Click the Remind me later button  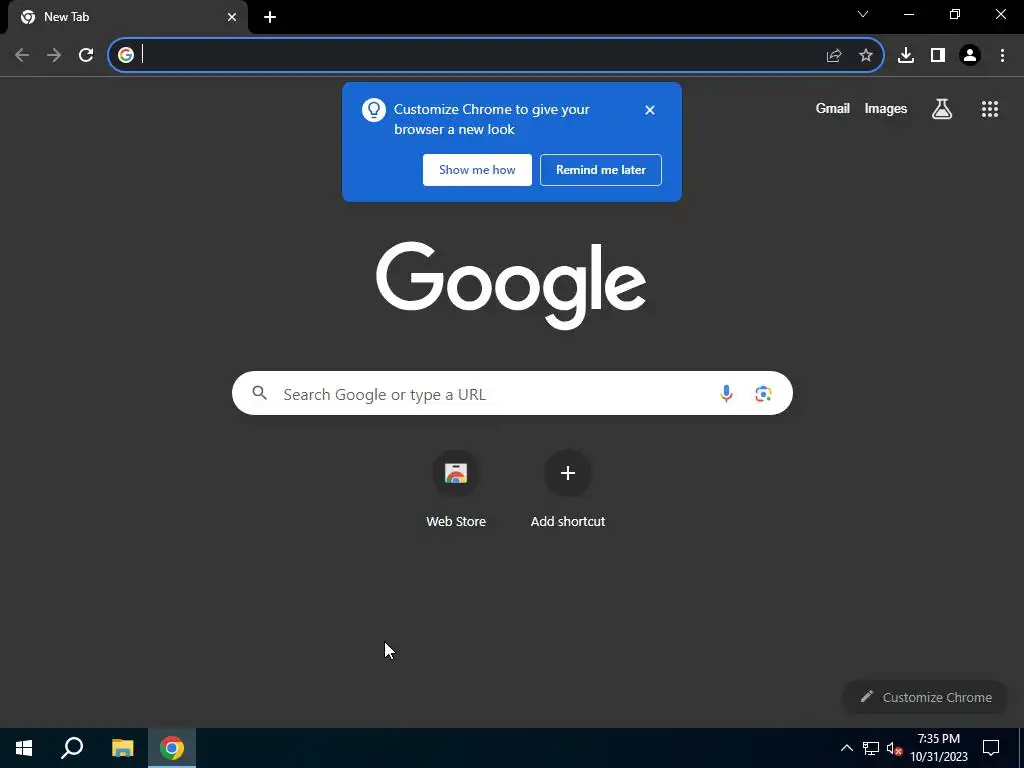tap(601, 170)
